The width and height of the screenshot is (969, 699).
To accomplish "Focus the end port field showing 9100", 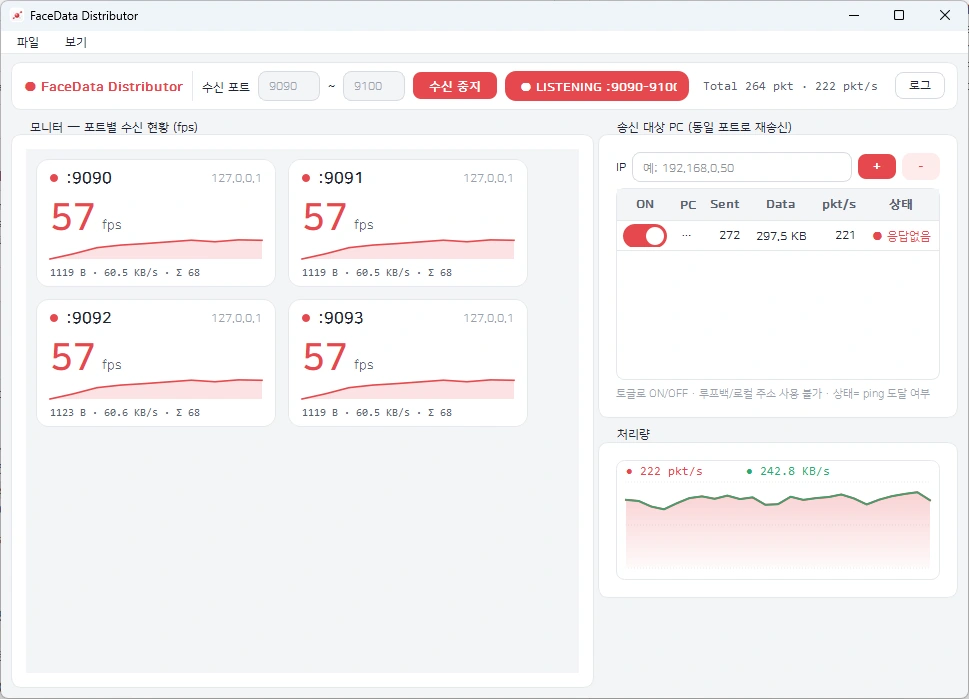I will click(374, 86).
